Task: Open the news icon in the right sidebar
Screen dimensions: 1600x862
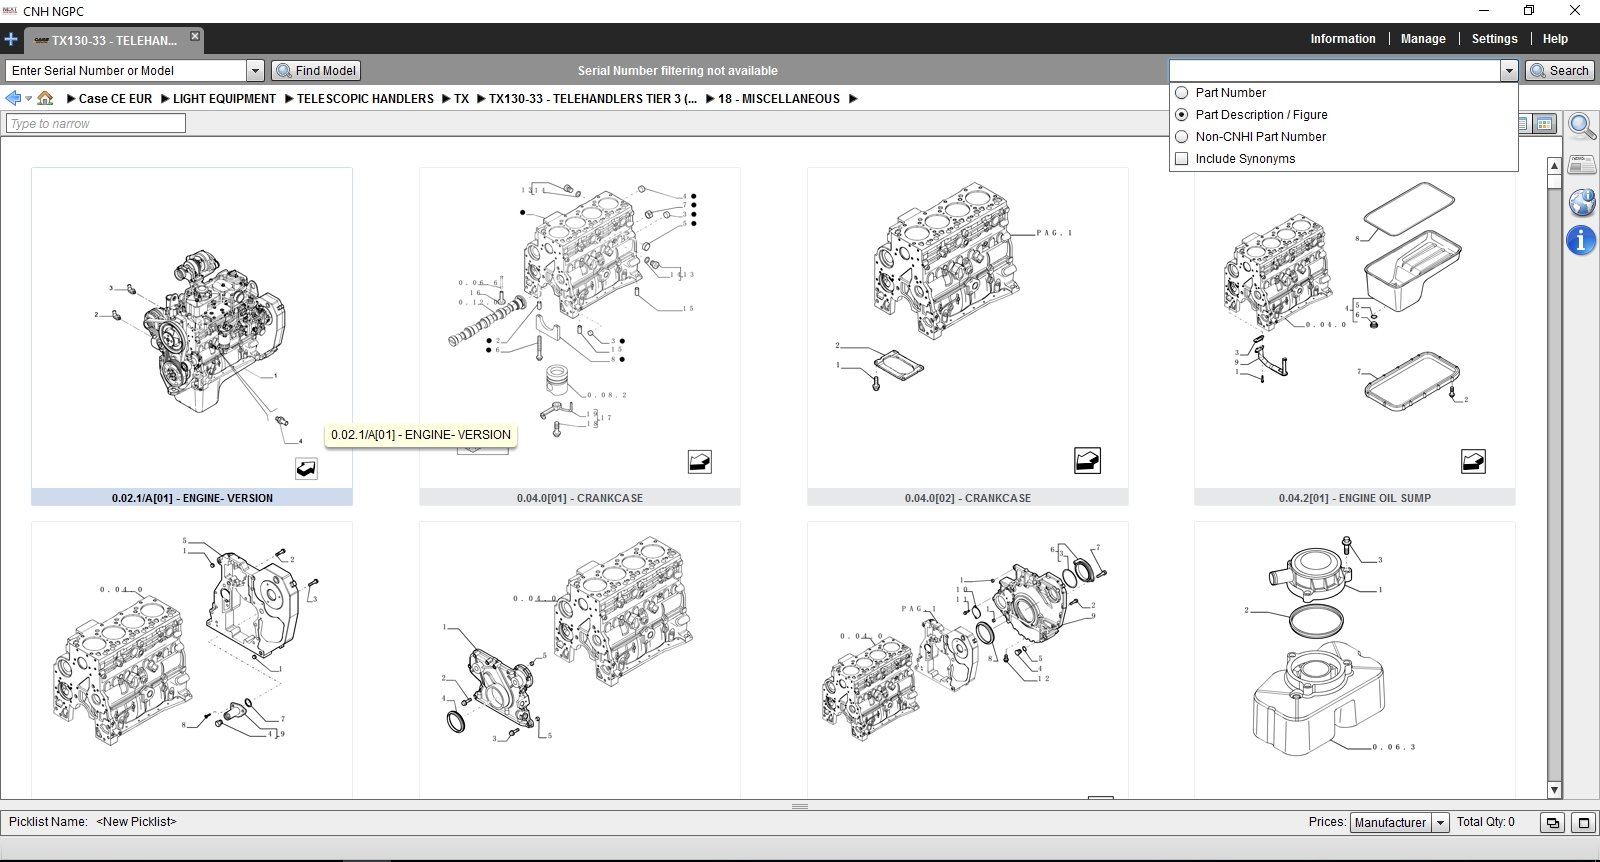Action: point(1581,164)
